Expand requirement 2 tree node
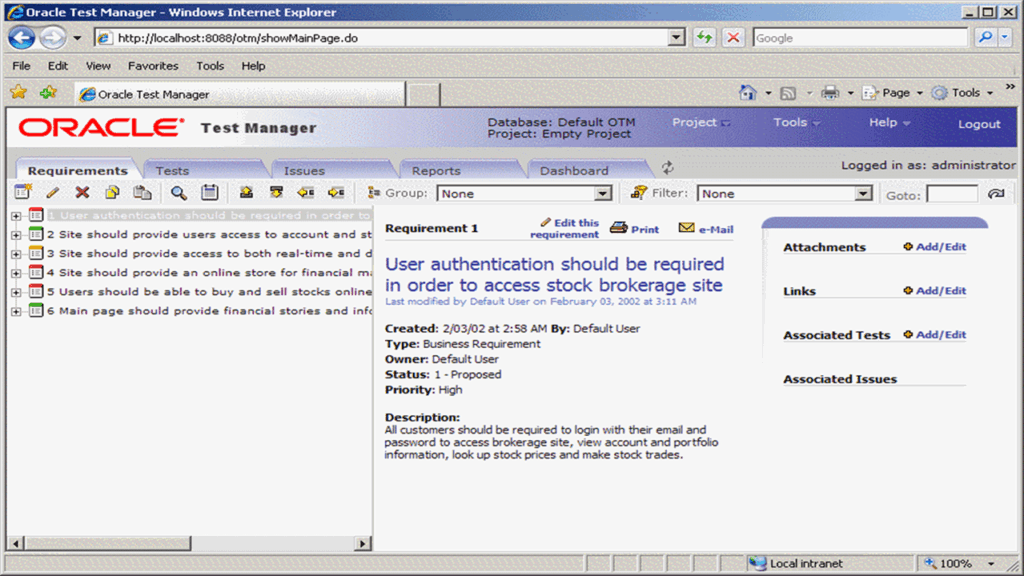1024x576 pixels. [16, 234]
